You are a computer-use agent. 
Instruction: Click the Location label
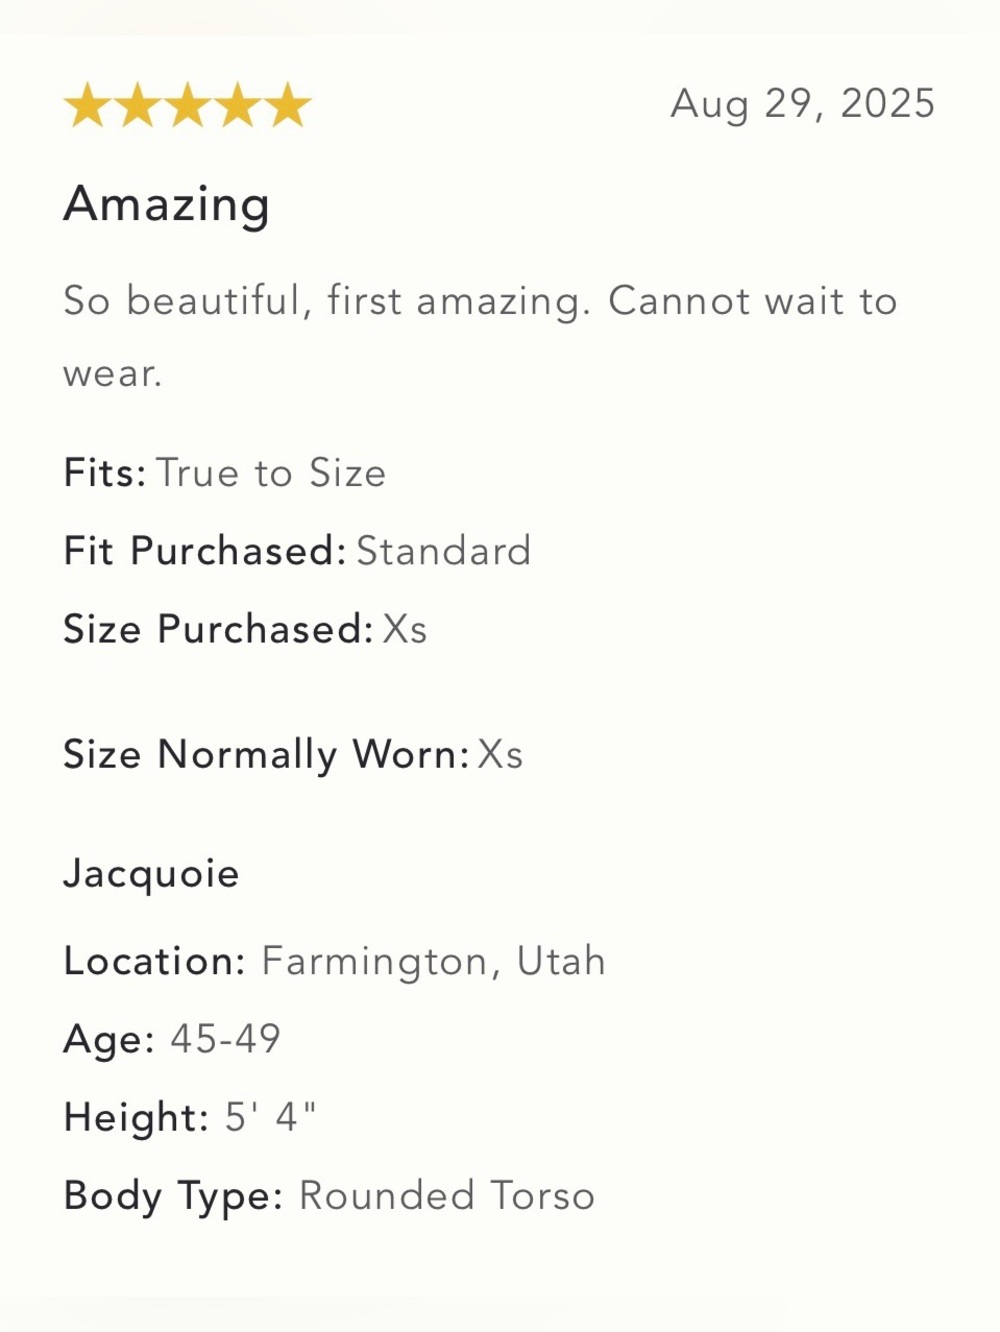[155, 962]
